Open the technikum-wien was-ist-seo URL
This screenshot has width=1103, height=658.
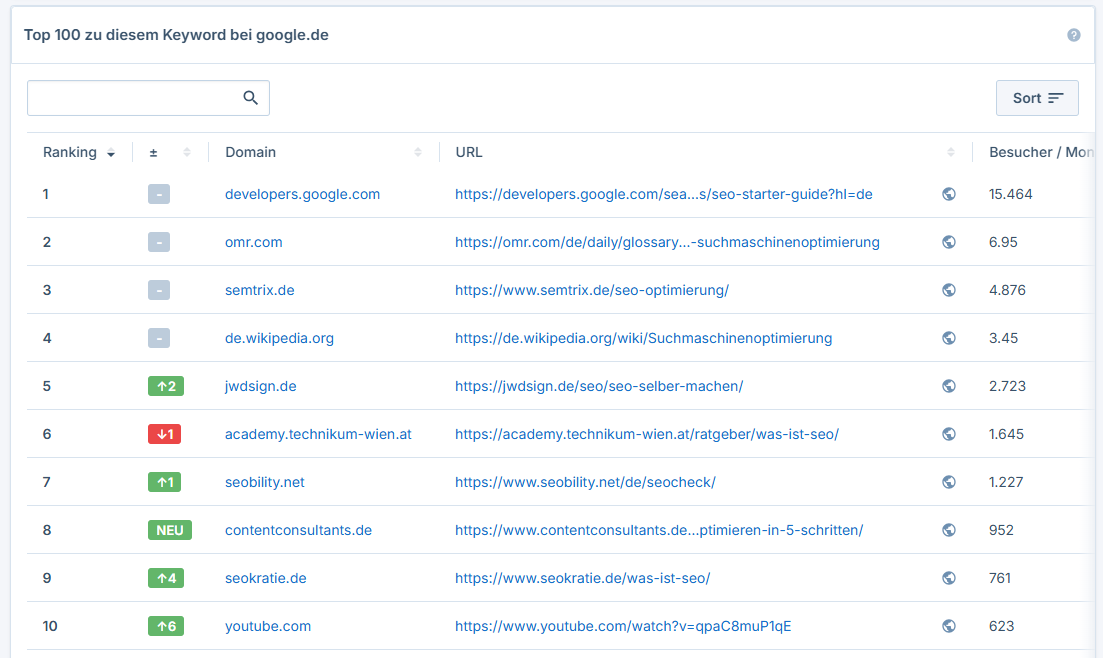tap(646, 434)
